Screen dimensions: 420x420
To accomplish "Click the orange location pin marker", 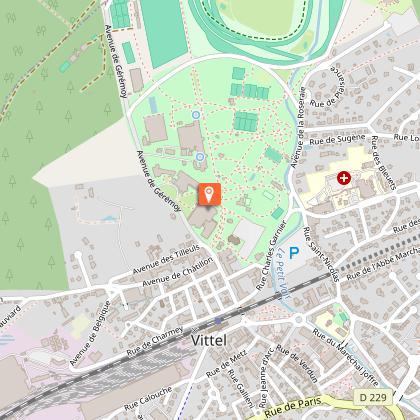I will [209, 195].
